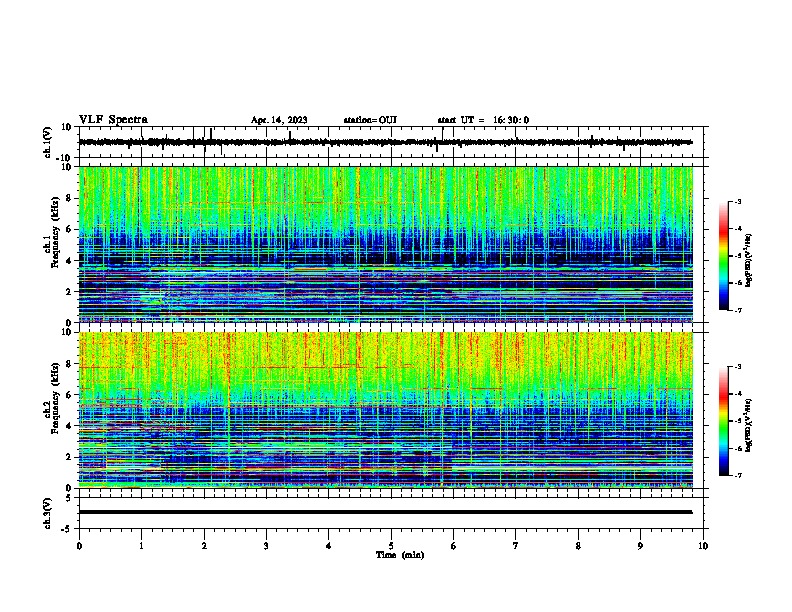Click the ch.1 voltage waveform trace
This screenshot has height=612, width=792.
coord(386,142)
